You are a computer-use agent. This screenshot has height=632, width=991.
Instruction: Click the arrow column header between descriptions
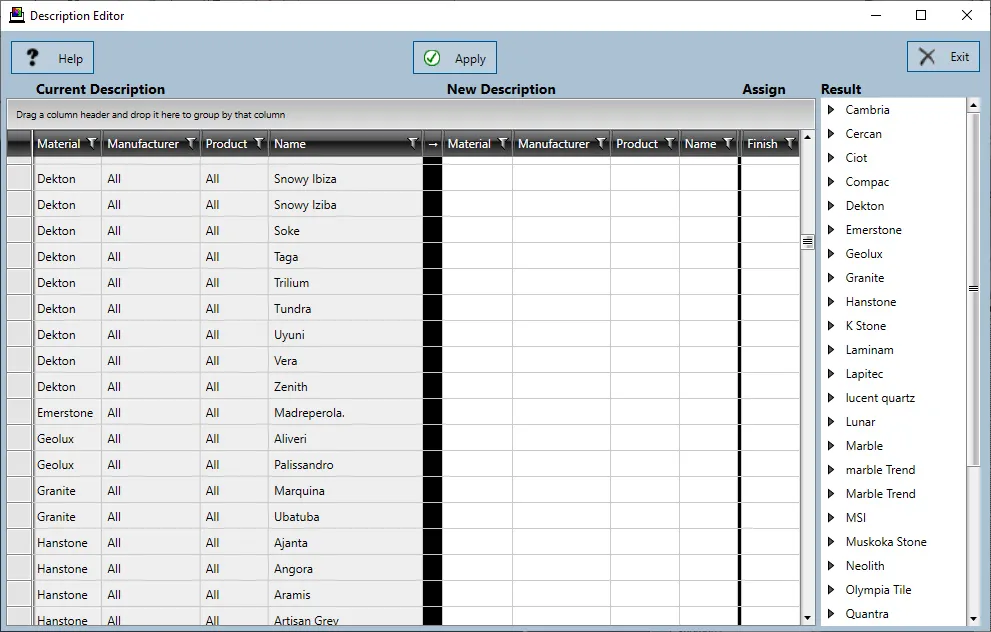432,144
